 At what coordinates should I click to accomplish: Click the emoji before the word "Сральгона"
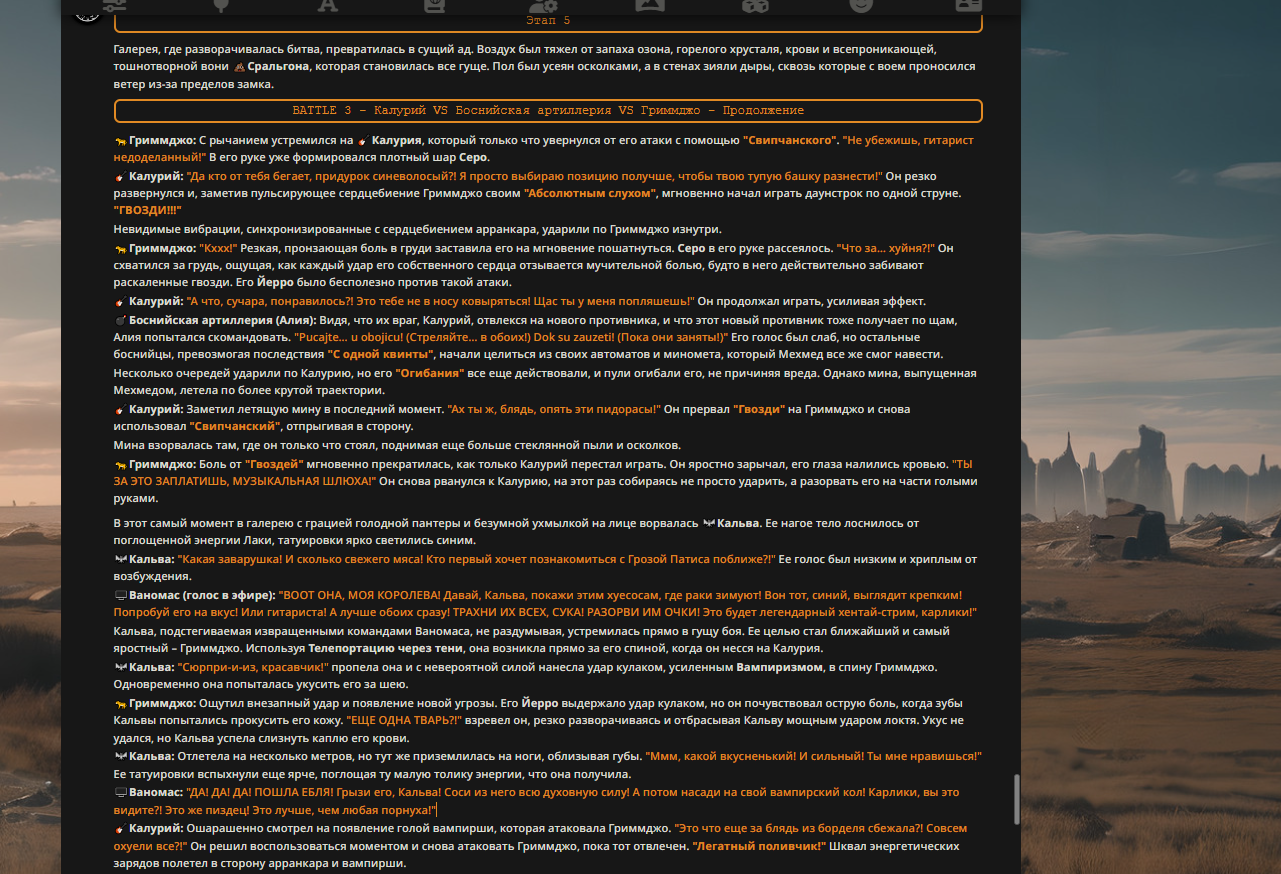239,67
